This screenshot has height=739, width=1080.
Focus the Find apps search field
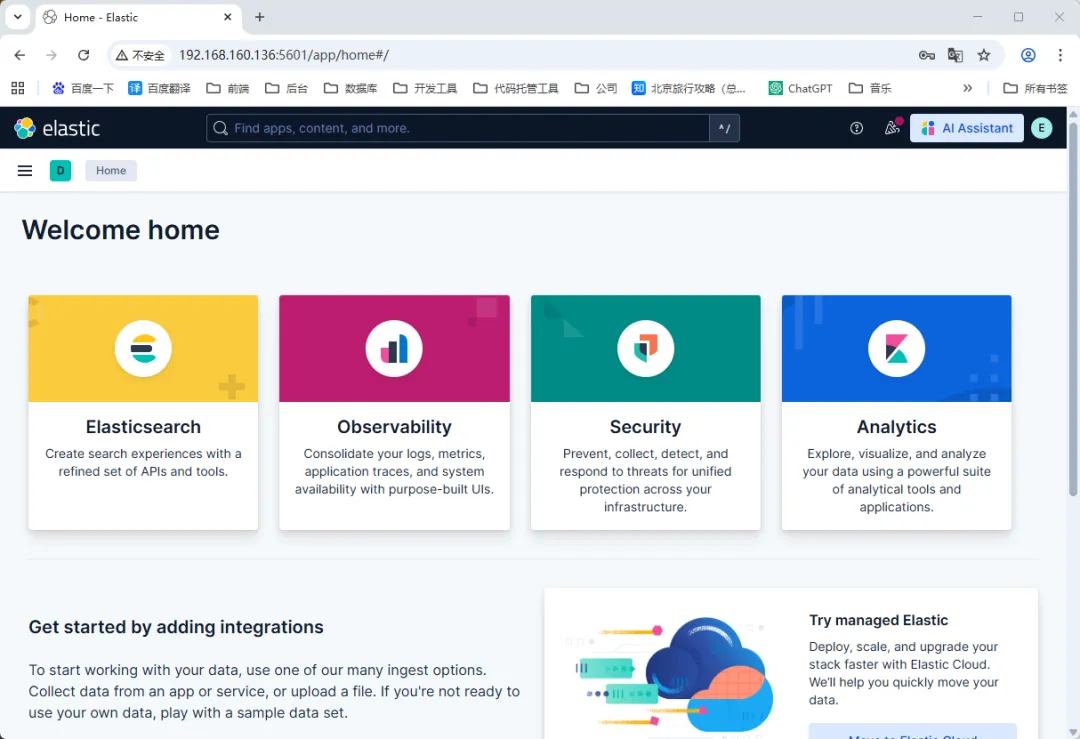[458, 128]
